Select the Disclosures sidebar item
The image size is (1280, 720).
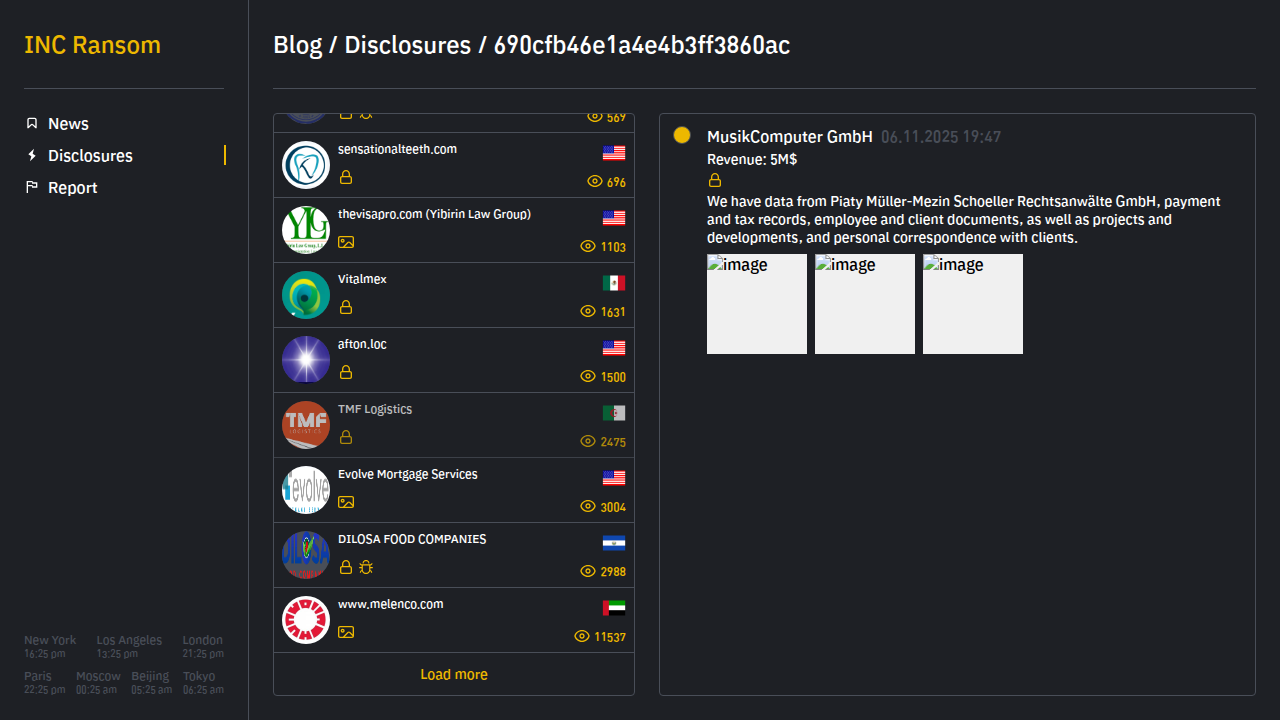click(x=90, y=156)
